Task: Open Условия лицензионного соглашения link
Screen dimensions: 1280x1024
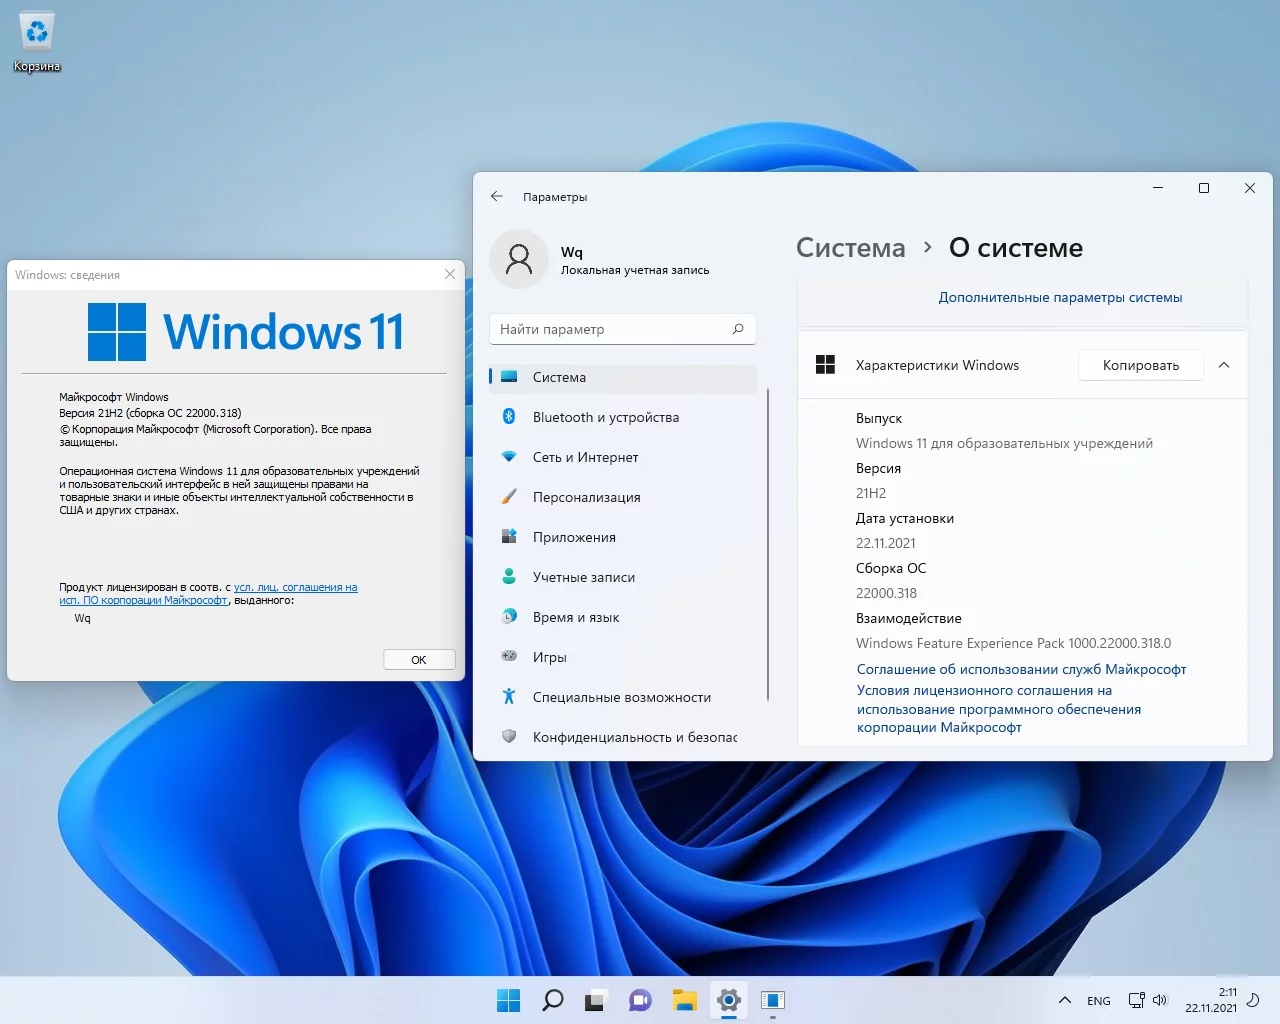Action: [x=998, y=709]
